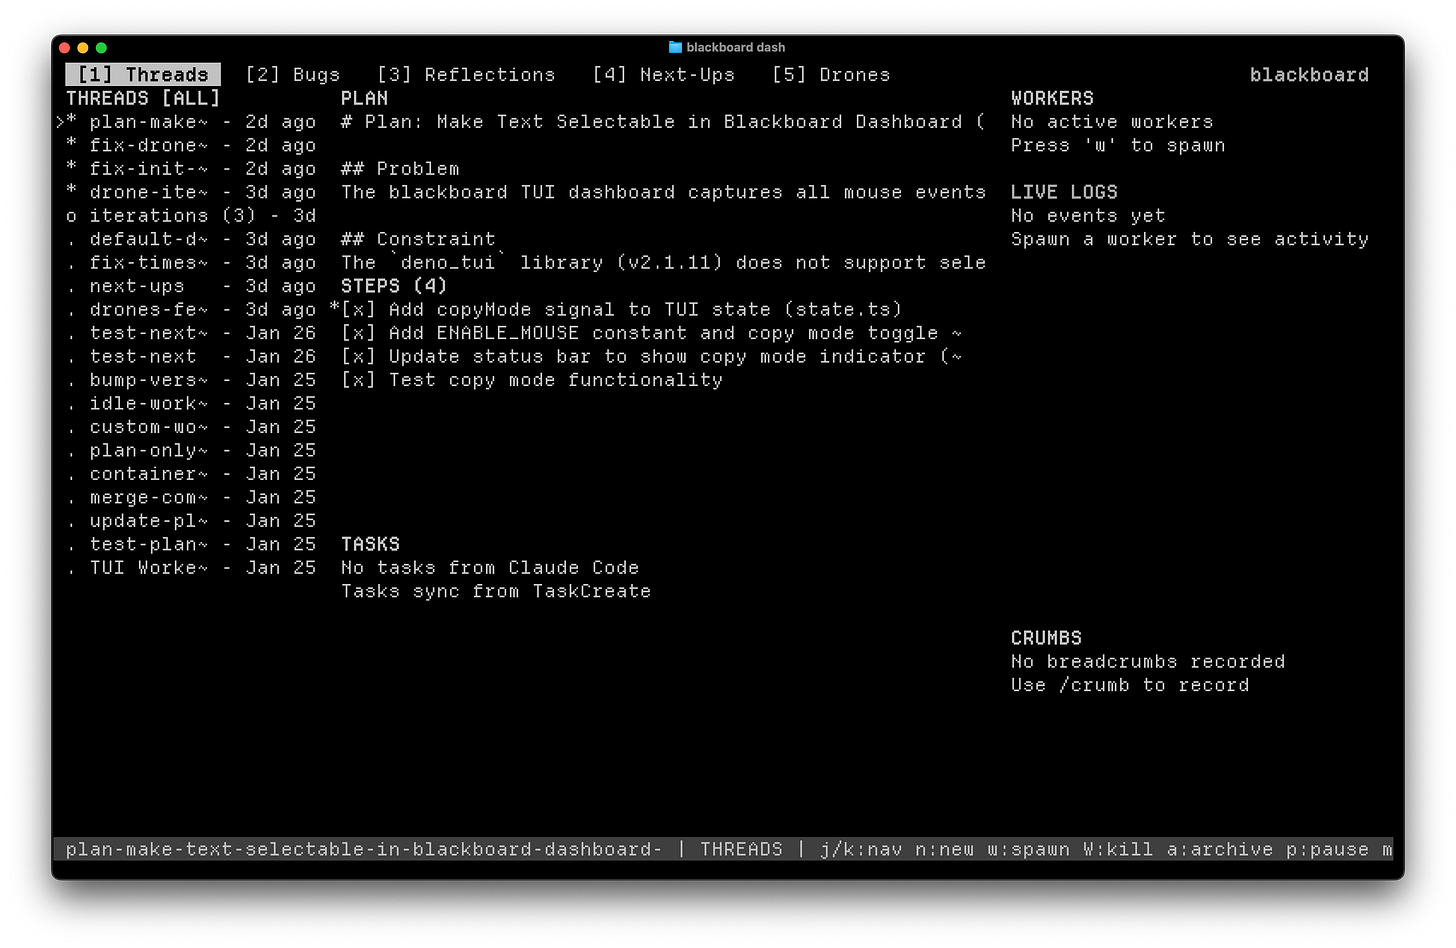Click the 'No events yet' message
Viewport: 1456px width, 948px height.
[x=1088, y=216]
